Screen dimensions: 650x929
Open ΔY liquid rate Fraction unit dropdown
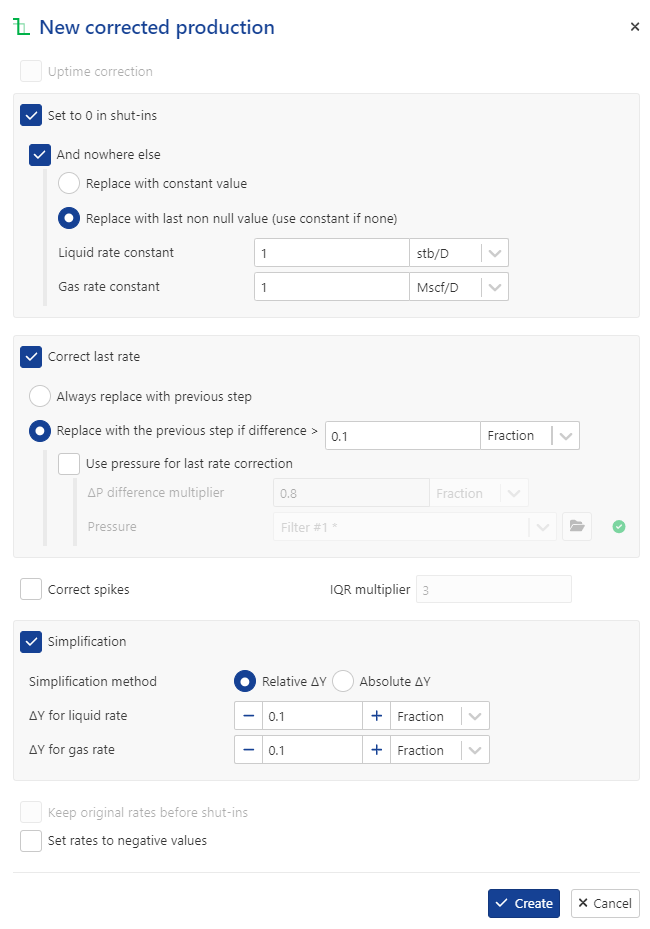[440, 716]
